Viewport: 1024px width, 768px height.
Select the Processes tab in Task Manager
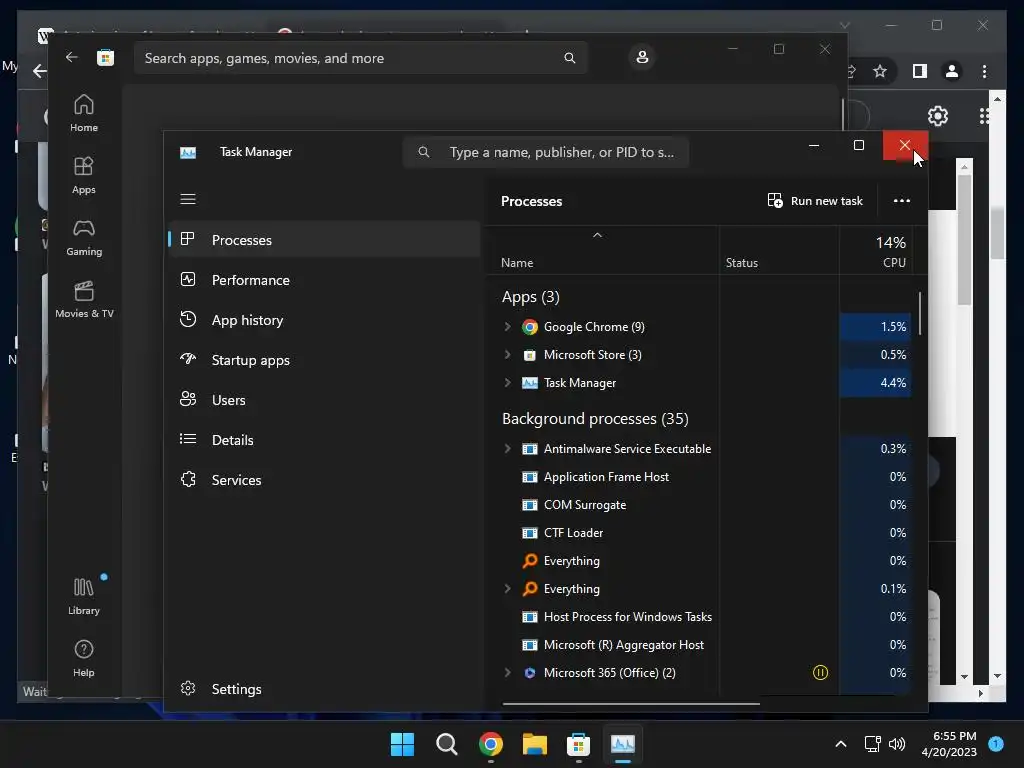pyautogui.click(x=325, y=240)
